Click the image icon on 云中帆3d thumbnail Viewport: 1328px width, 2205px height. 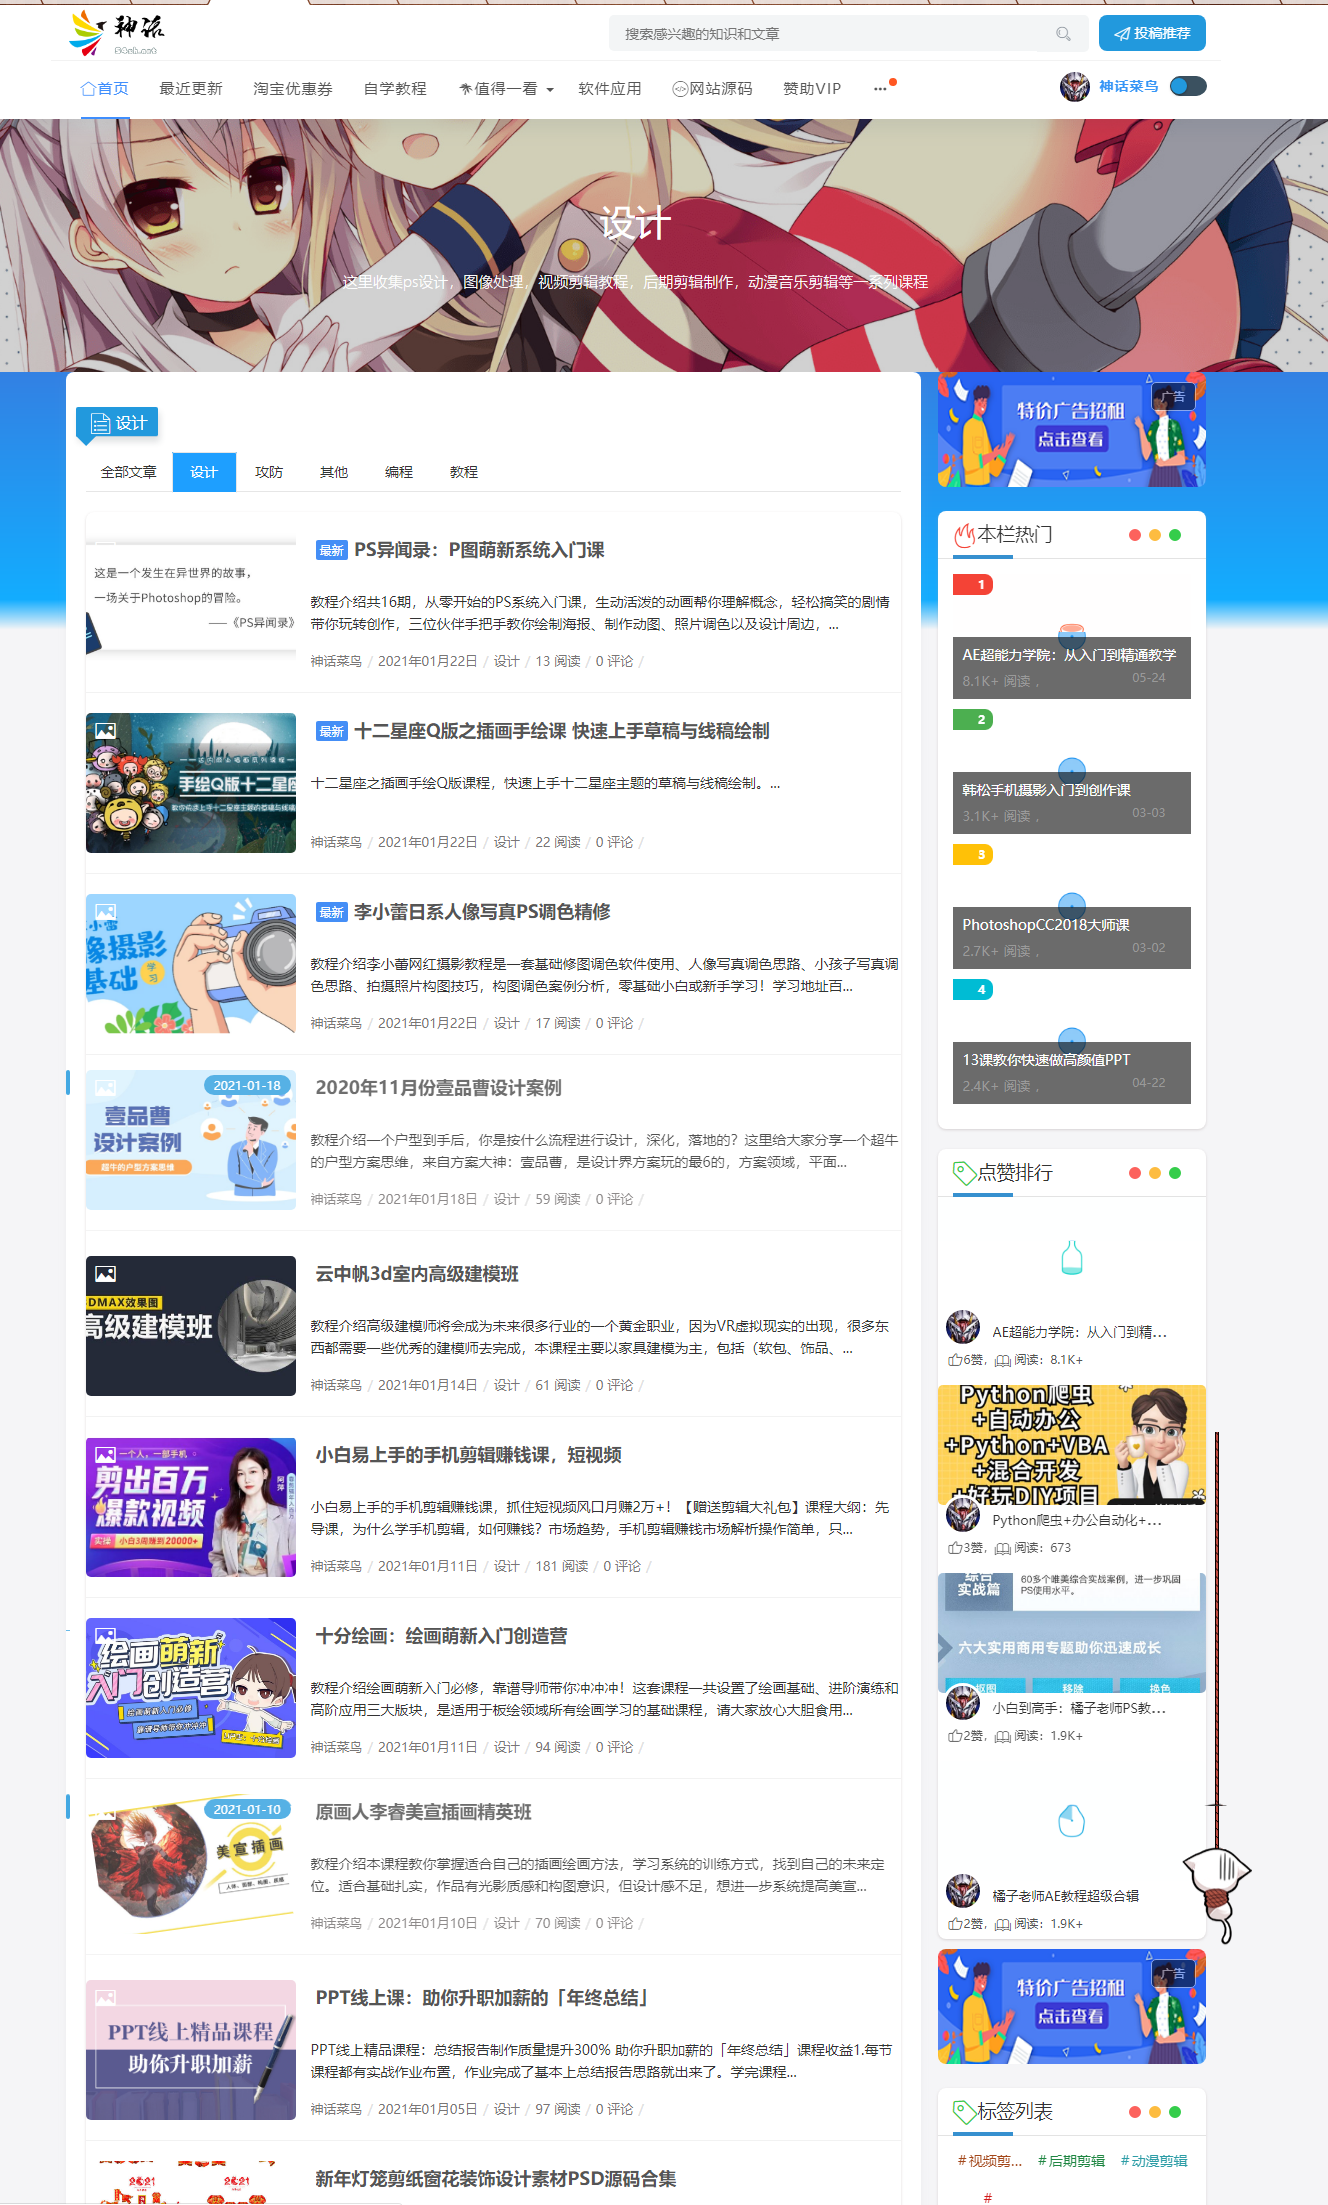coord(105,1274)
